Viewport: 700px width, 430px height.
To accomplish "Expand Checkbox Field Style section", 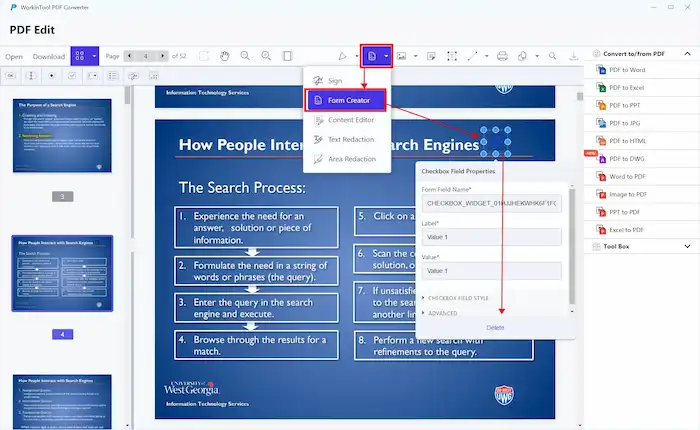I will 455,298.
